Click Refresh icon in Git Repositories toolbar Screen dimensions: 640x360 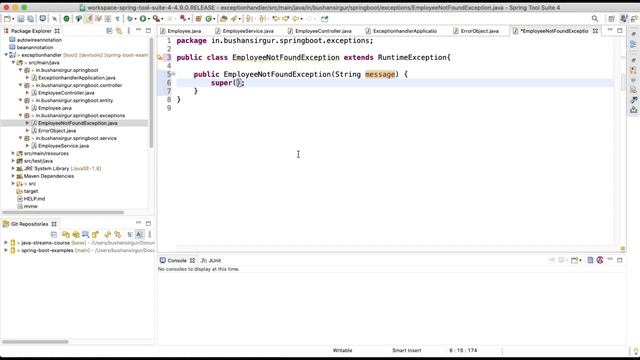[x=107, y=234]
